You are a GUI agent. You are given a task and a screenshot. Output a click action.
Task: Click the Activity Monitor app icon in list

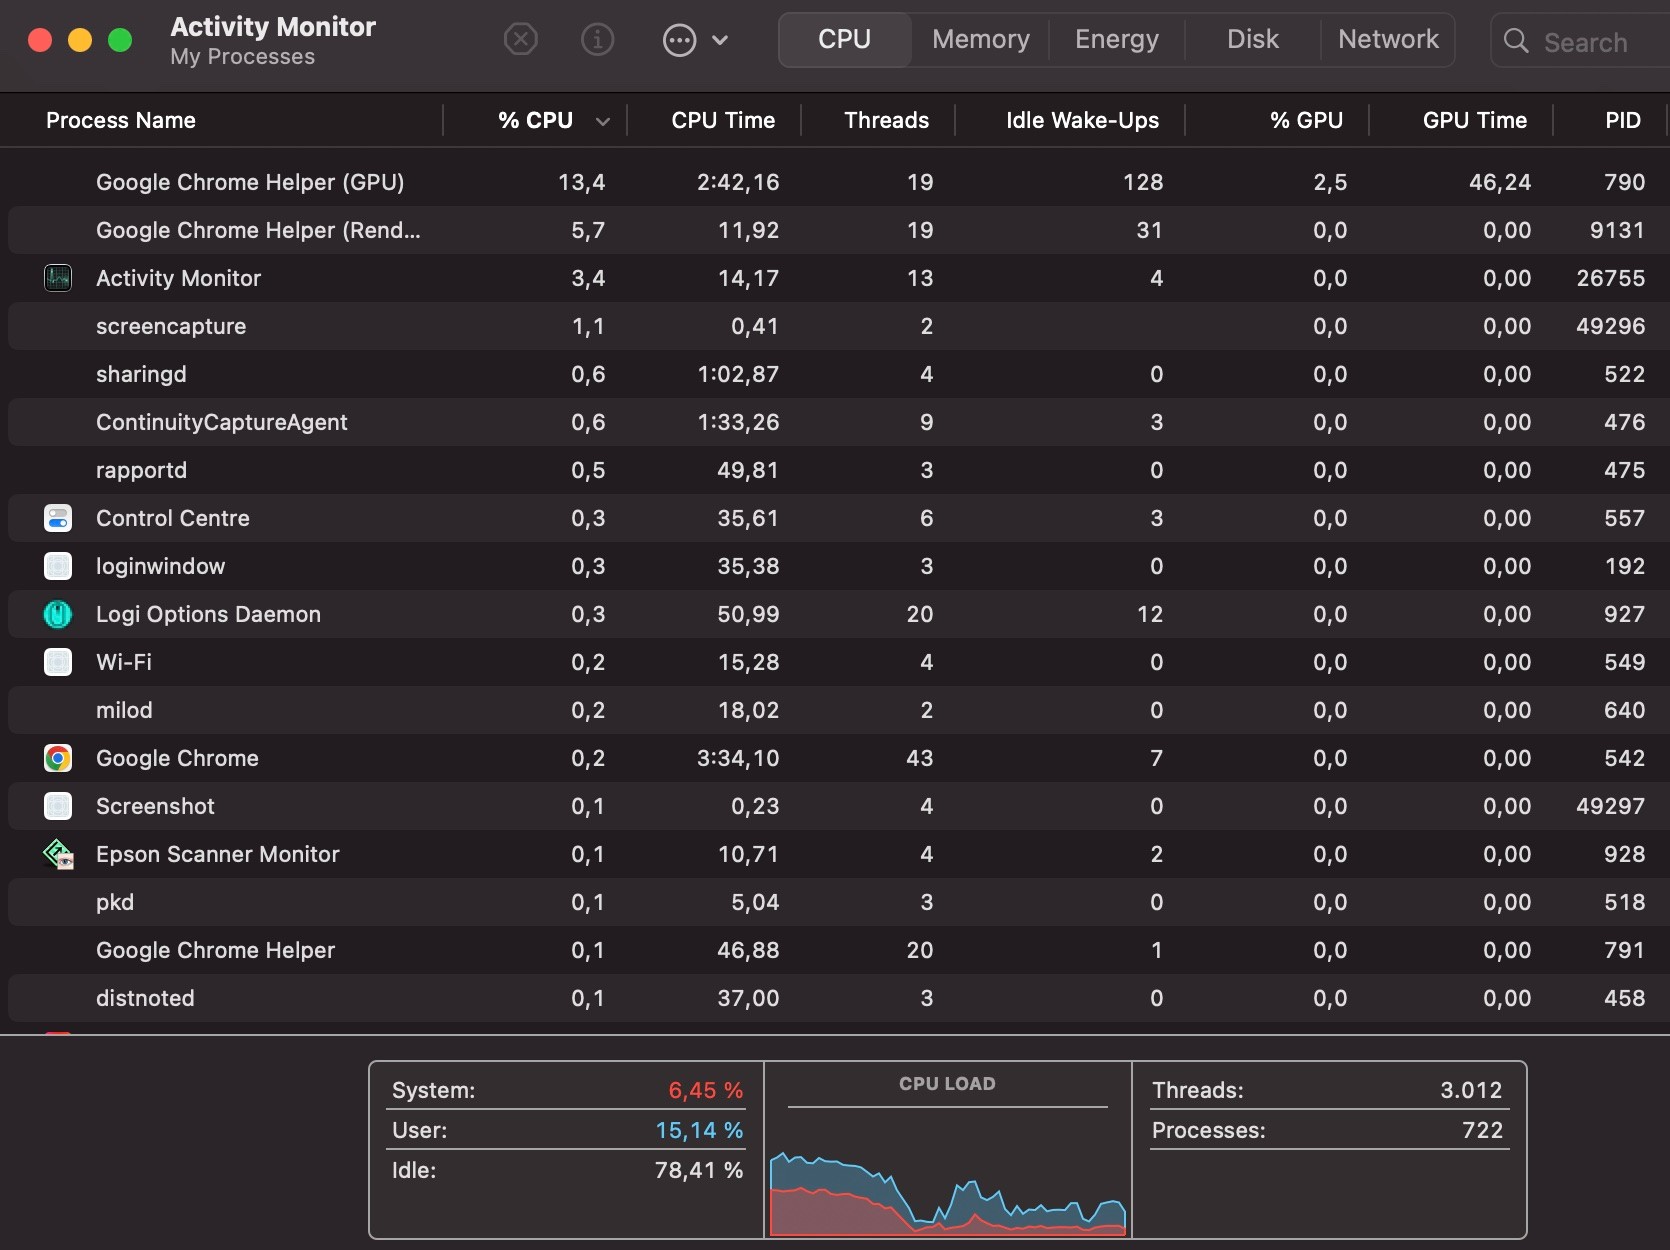point(58,278)
